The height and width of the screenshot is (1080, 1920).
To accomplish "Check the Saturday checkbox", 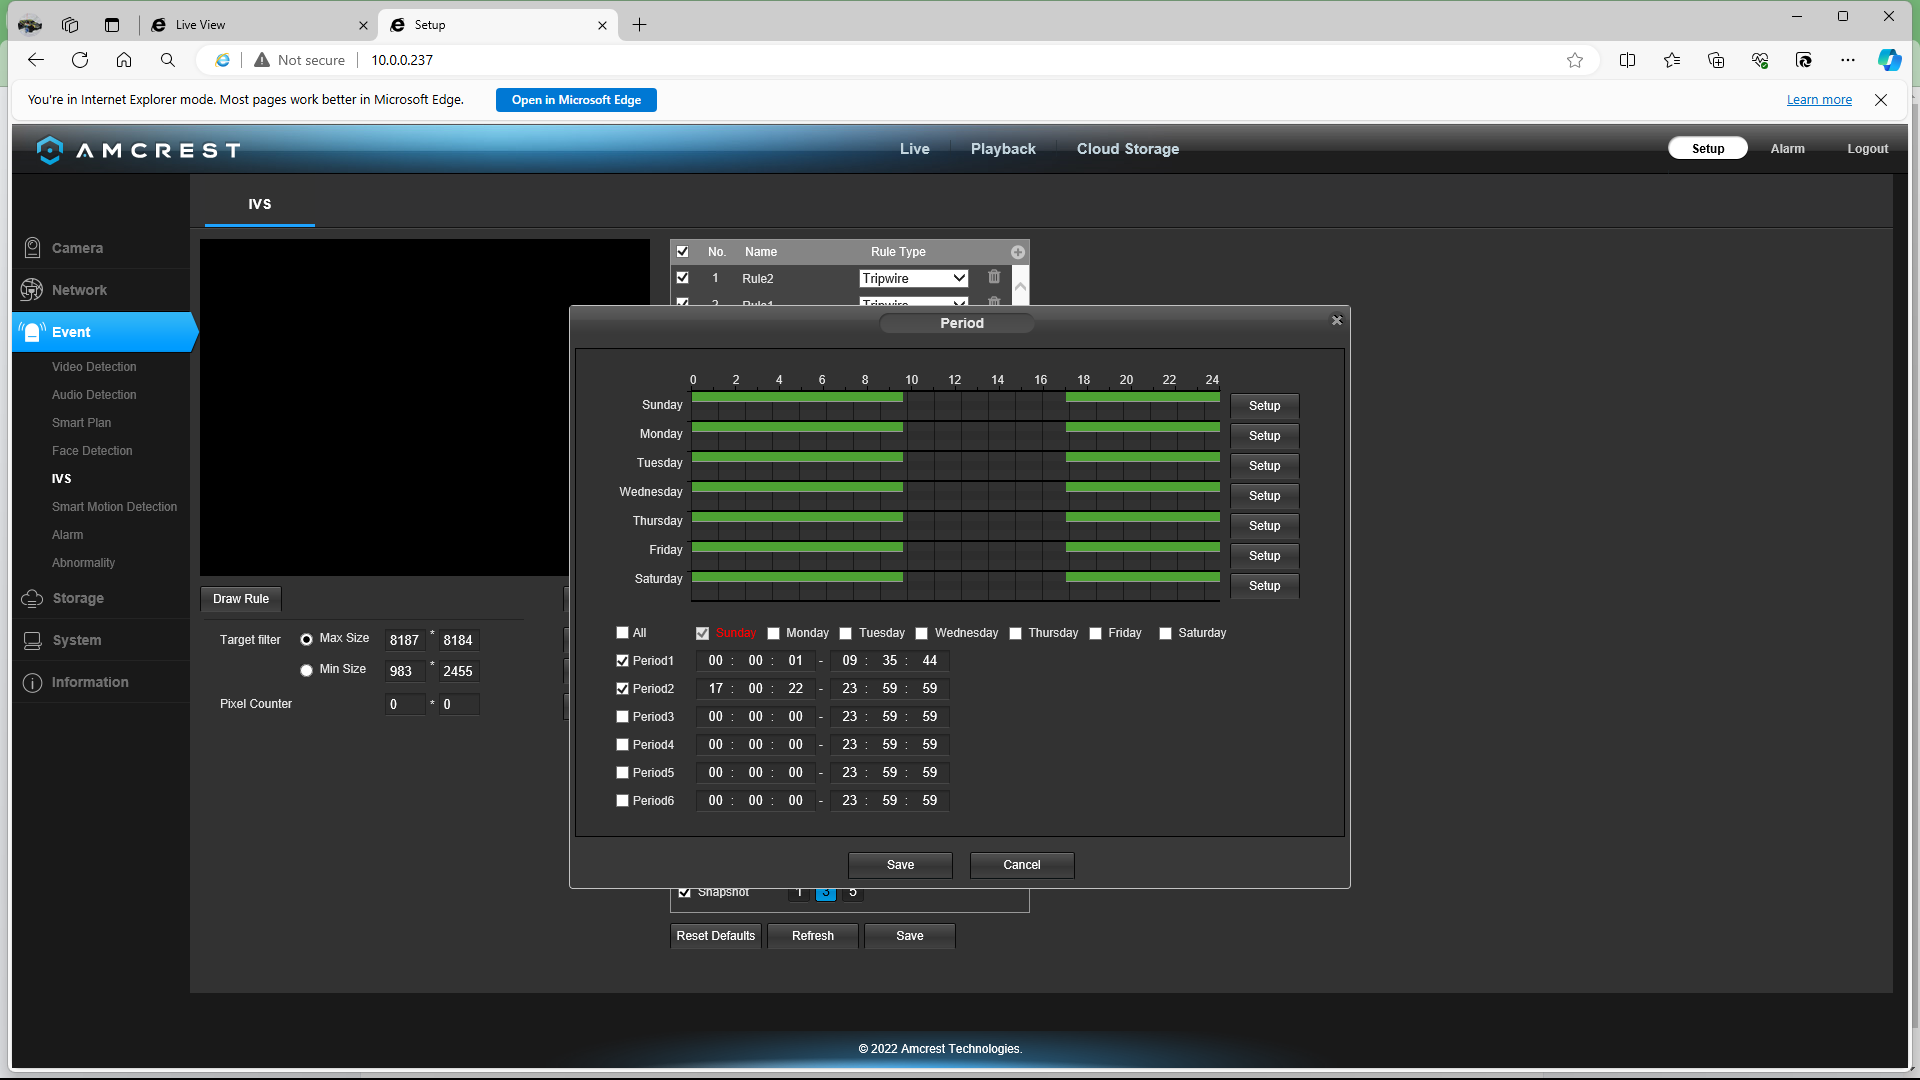I will [x=1165, y=633].
